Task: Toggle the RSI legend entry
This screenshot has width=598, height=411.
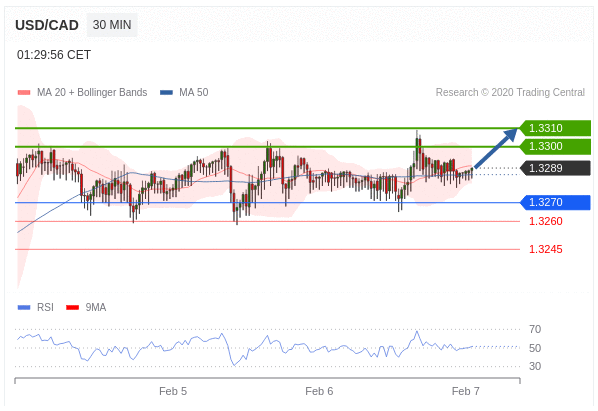Action: point(36,307)
